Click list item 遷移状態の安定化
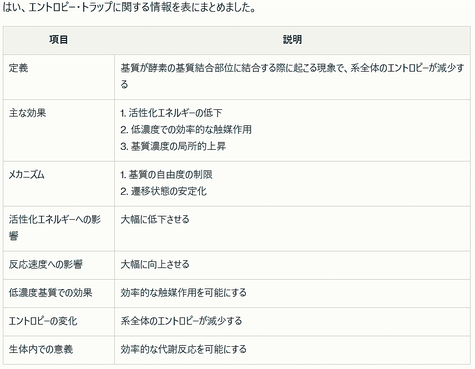The image size is (475, 369). click(163, 192)
